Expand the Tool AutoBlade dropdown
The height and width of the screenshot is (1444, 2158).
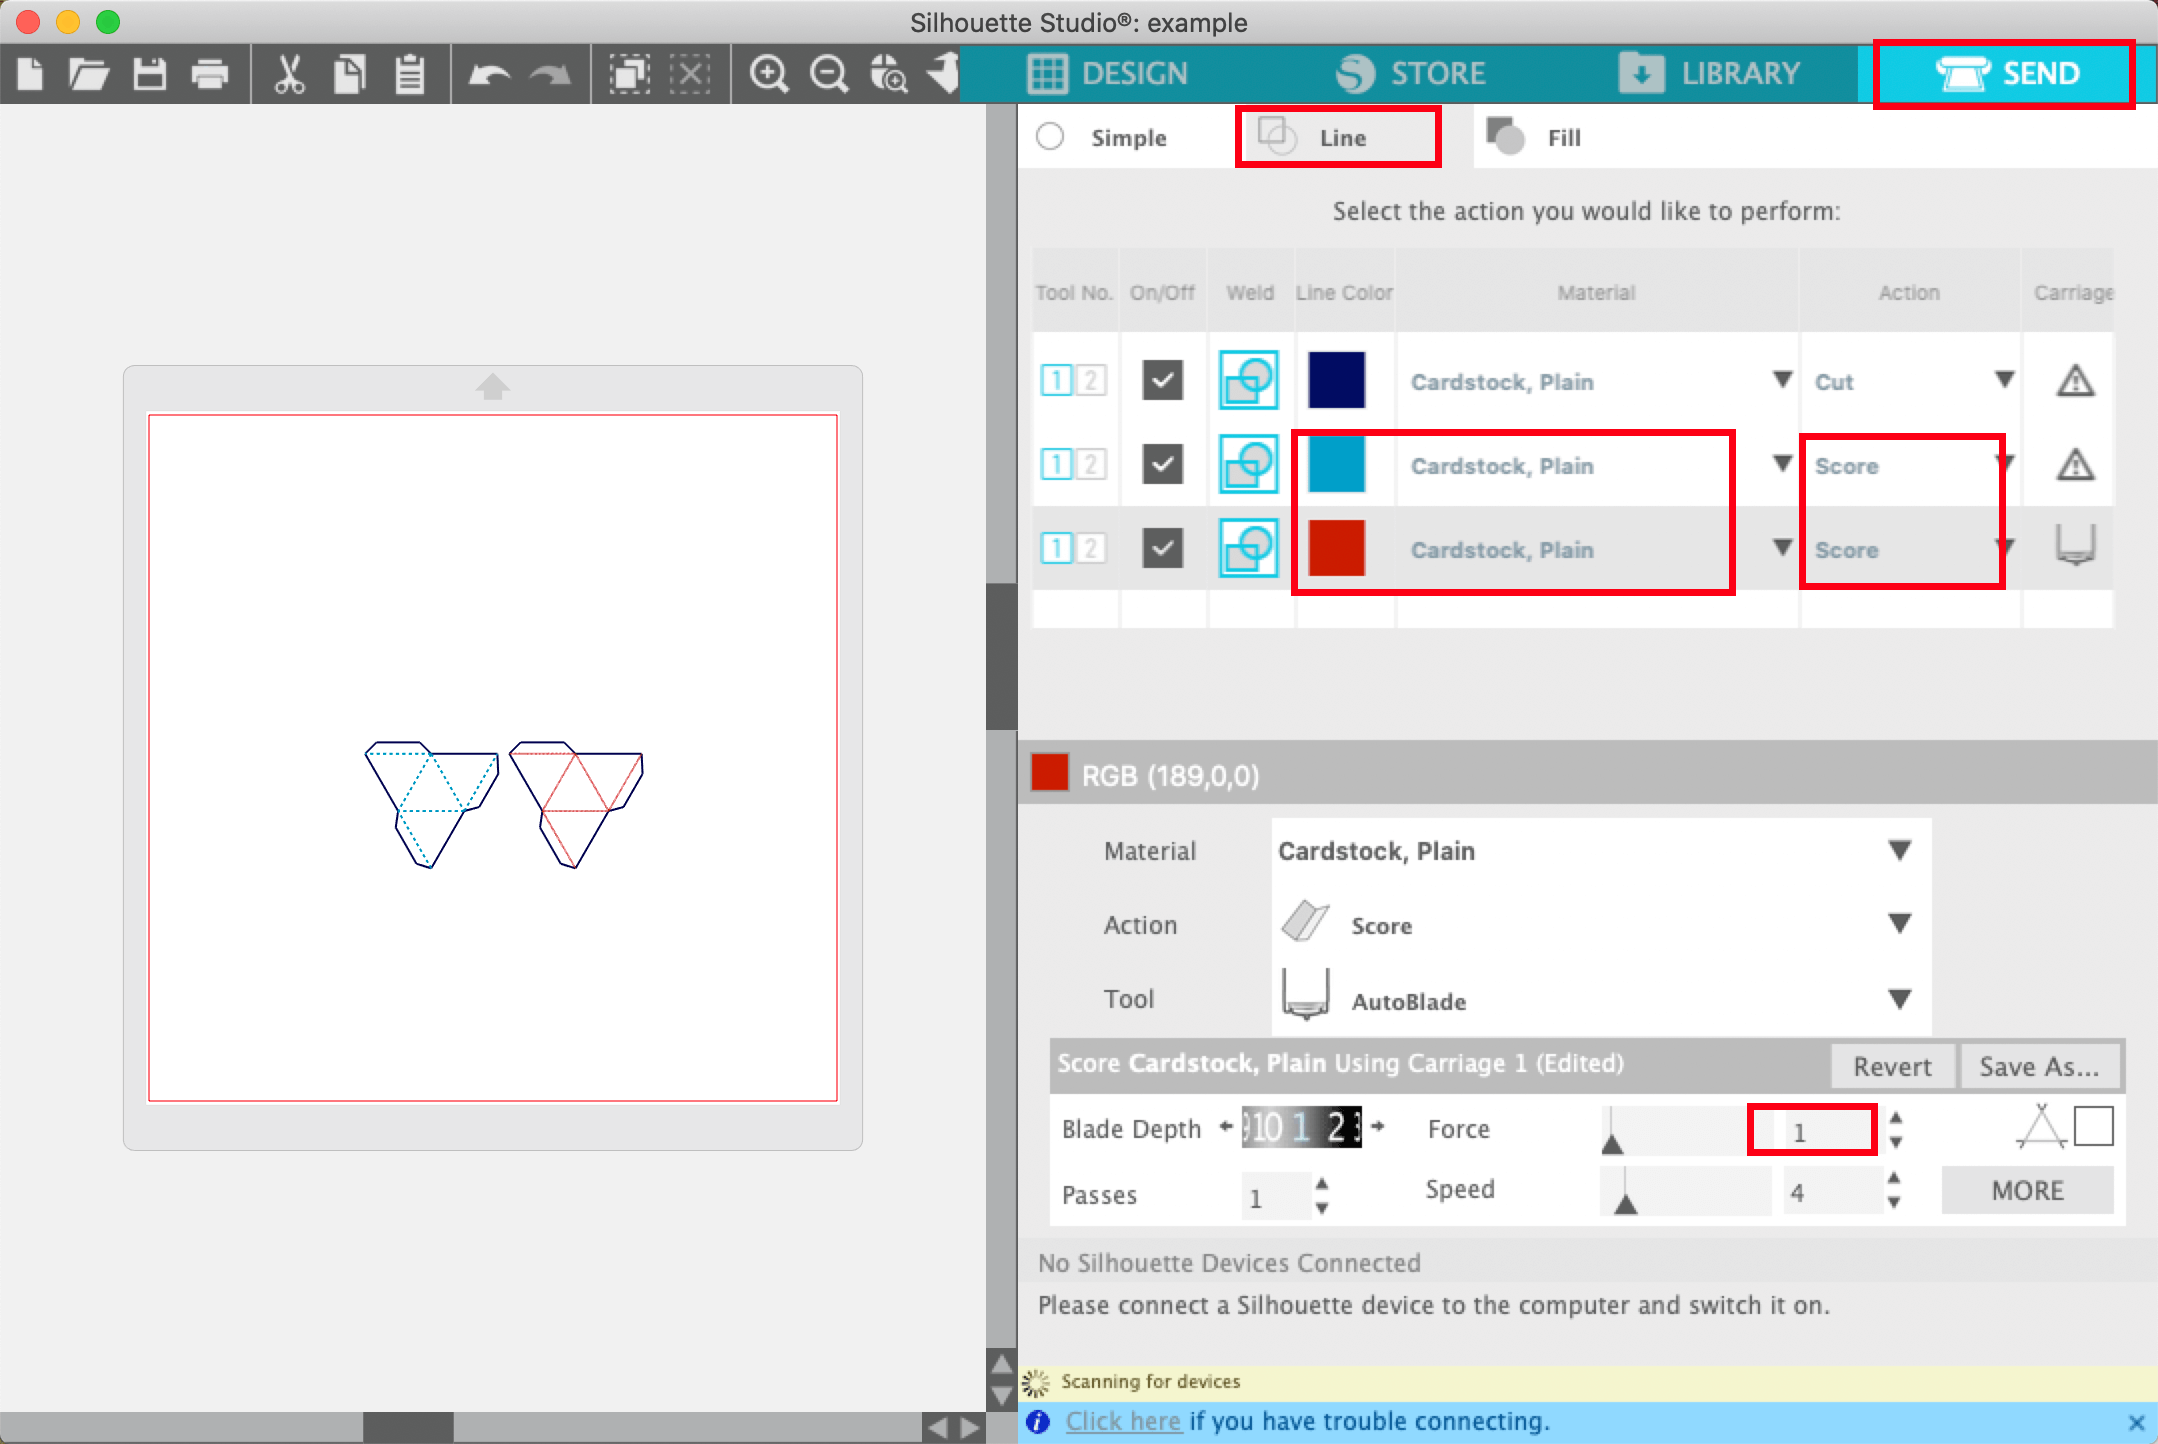point(1899,999)
